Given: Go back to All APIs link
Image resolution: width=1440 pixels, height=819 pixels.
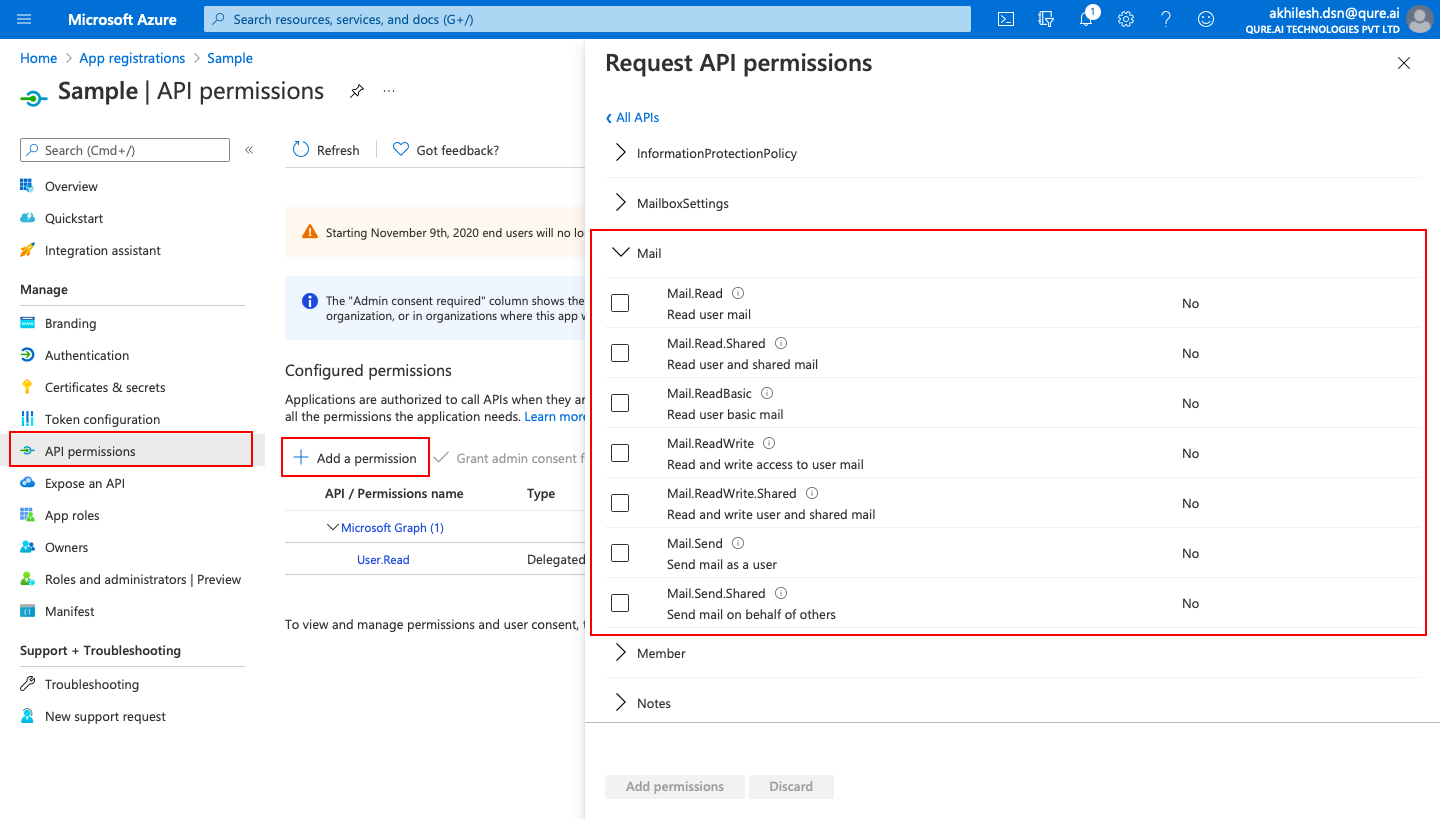Looking at the screenshot, I should (x=633, y=117).
